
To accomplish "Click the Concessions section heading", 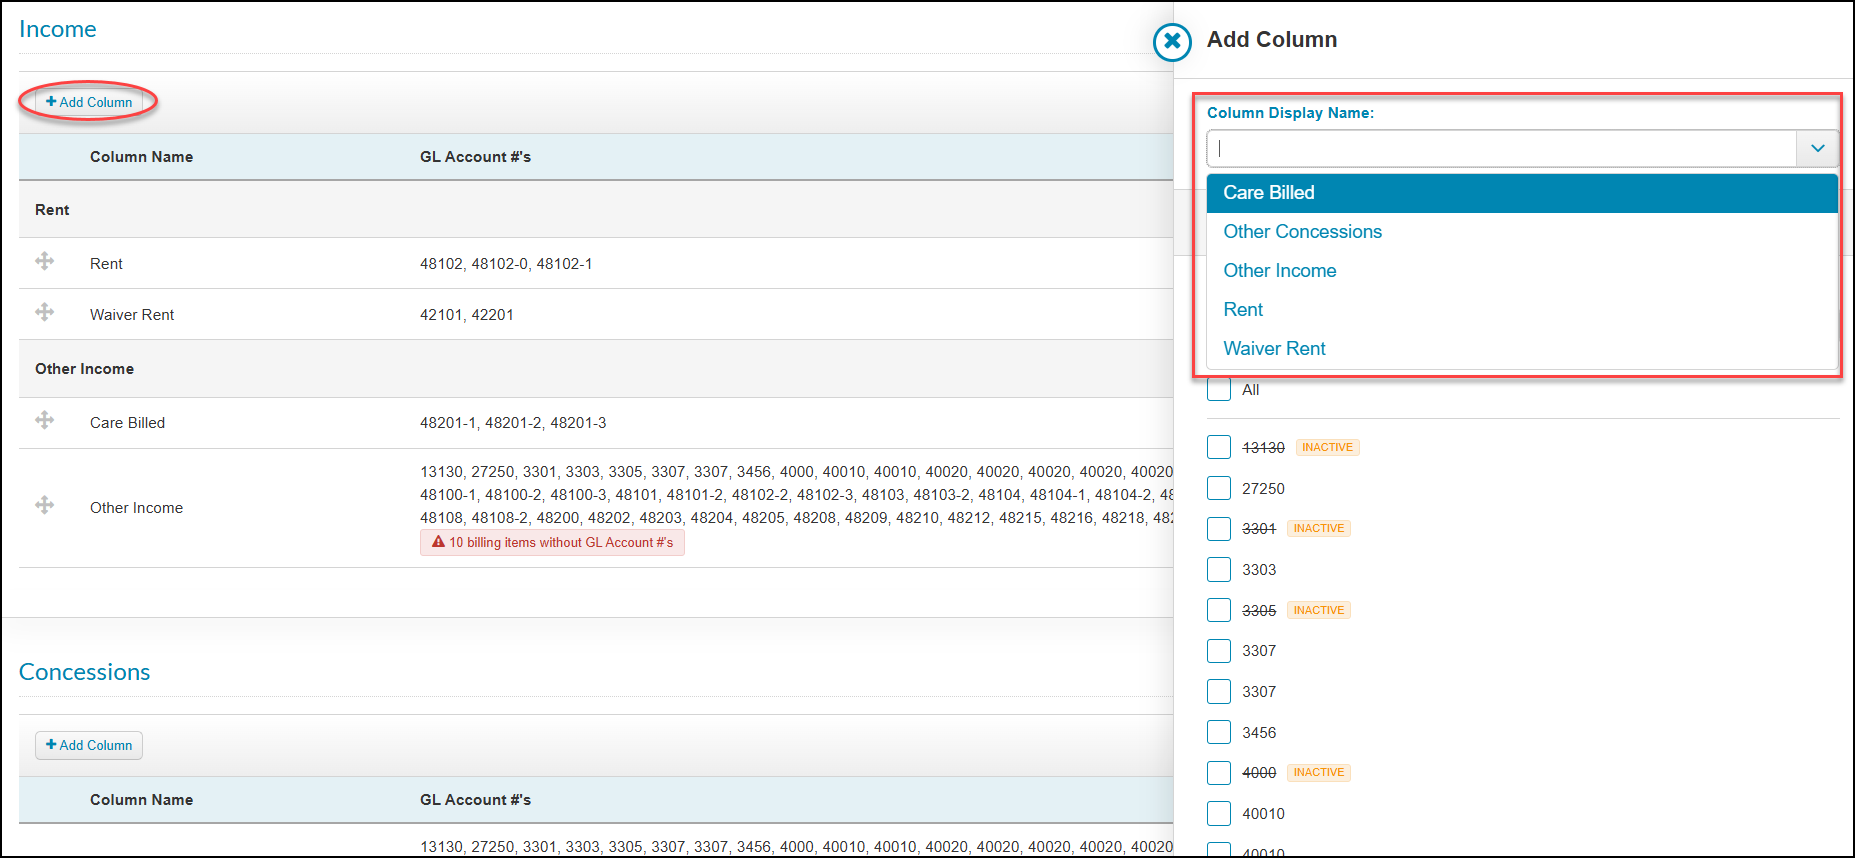I will [x=85, y=672].
